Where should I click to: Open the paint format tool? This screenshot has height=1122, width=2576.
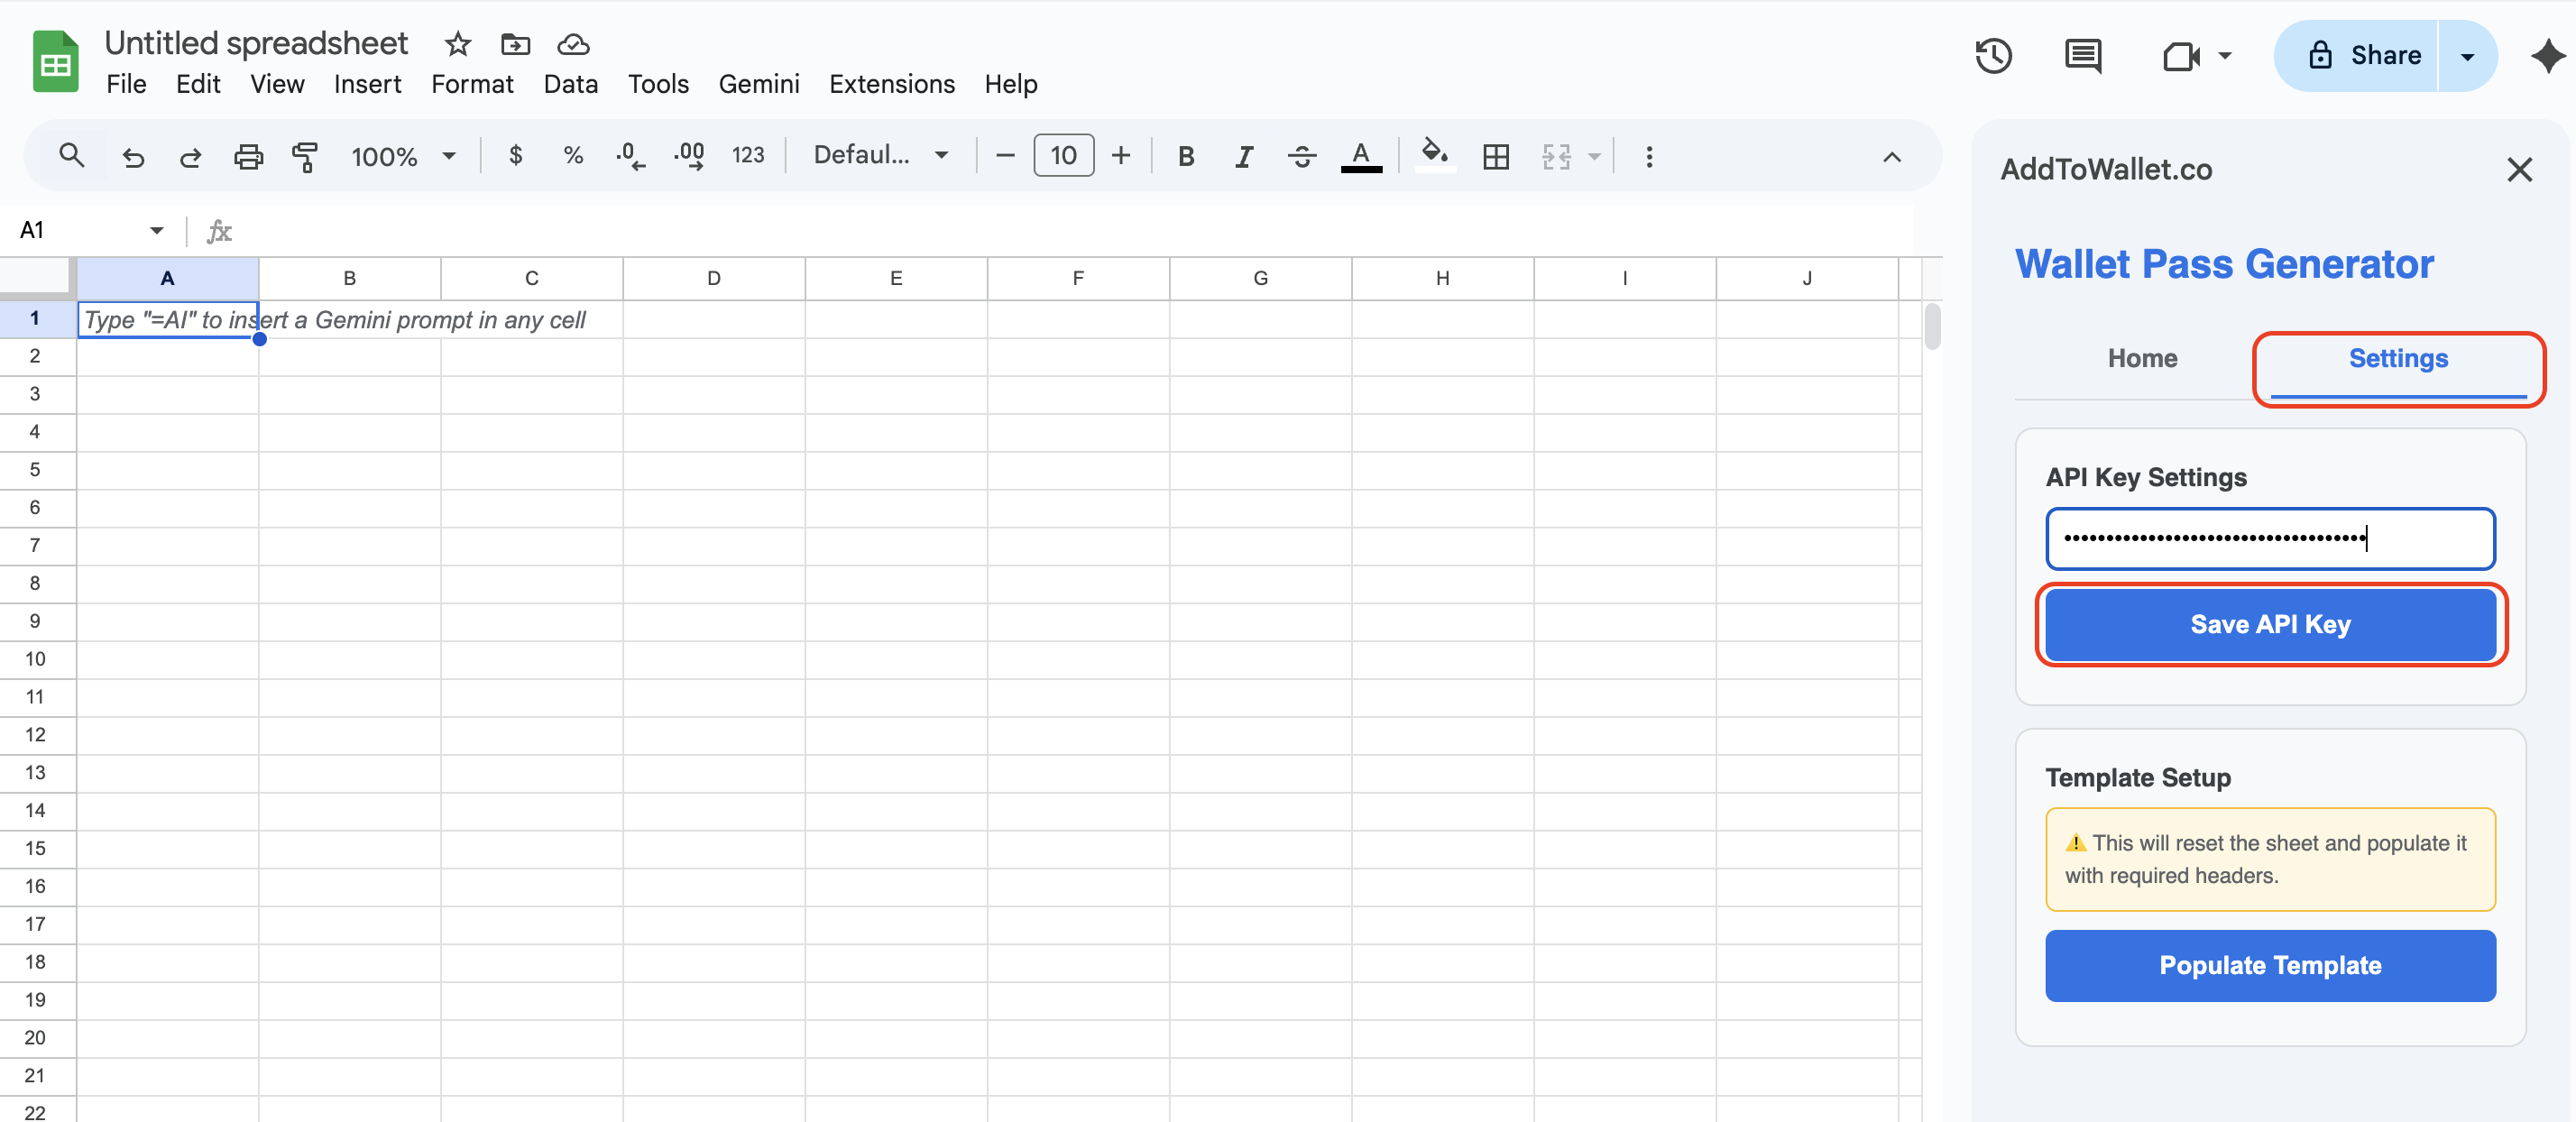(x=306, y=156)
